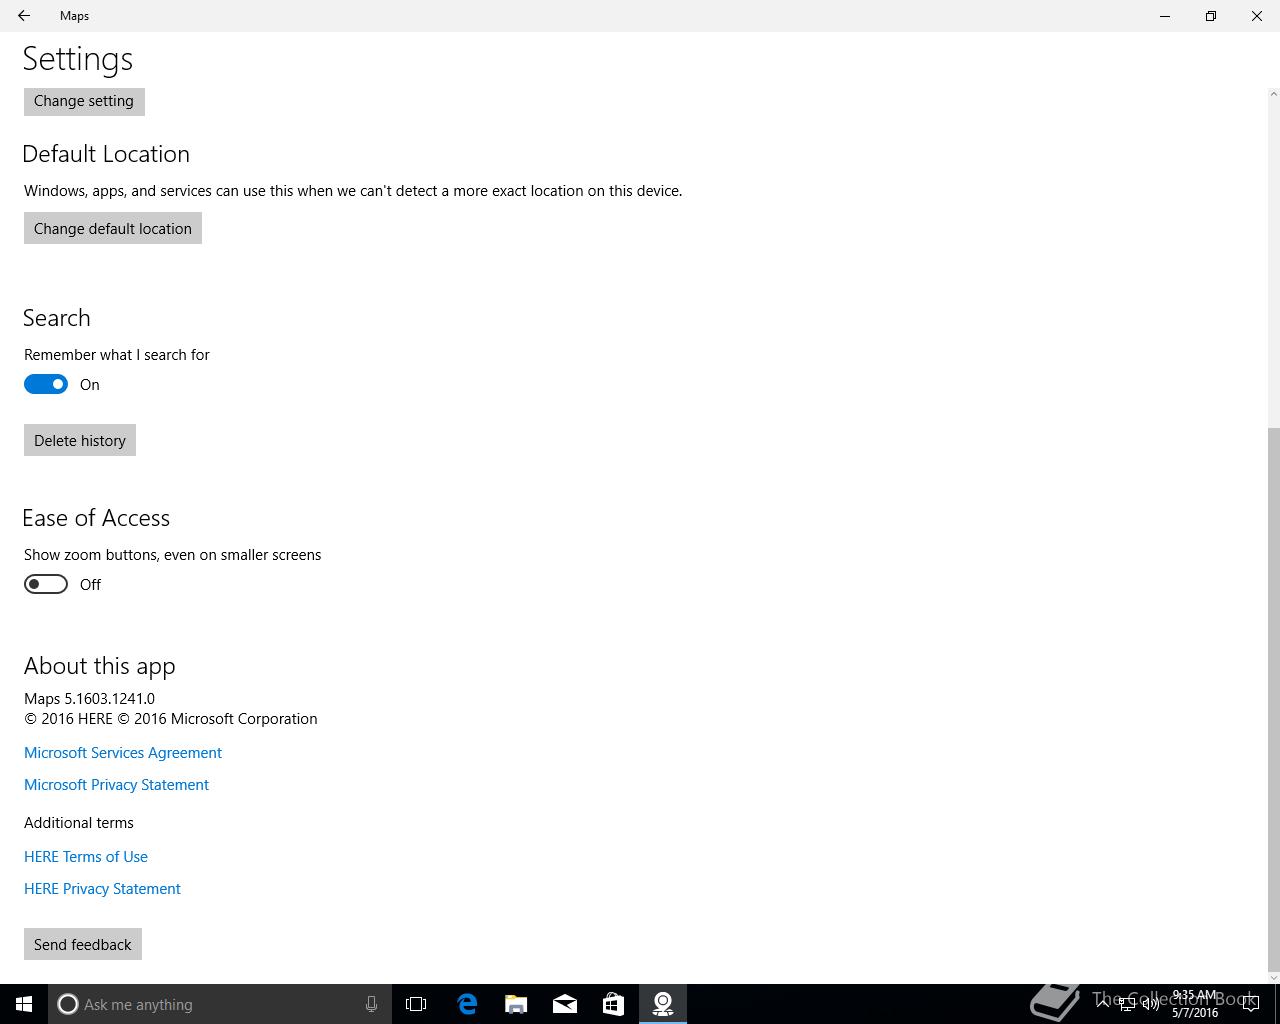Open HERE Privacy Statement link
The height and width of the screenshot is (1024, 1280).
click(102, 889)
